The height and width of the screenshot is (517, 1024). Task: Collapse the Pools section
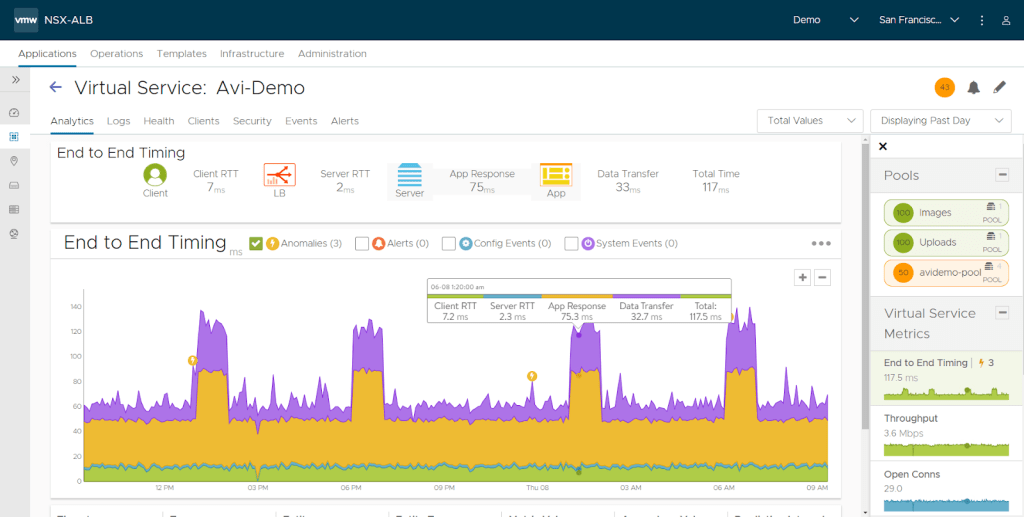tap(1002, 175)
